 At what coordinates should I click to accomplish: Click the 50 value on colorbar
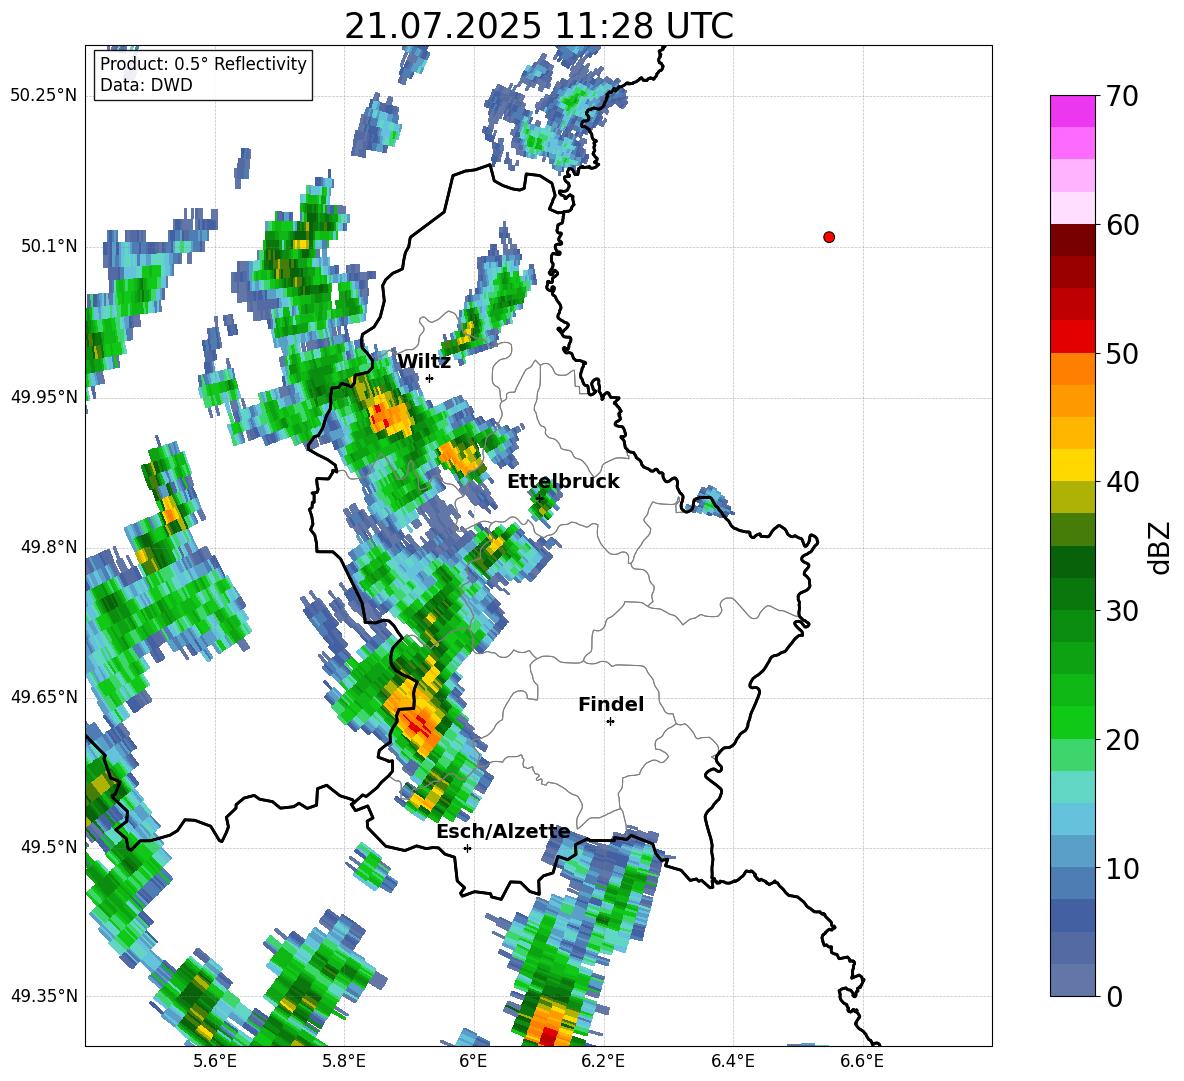(1121, 354)
